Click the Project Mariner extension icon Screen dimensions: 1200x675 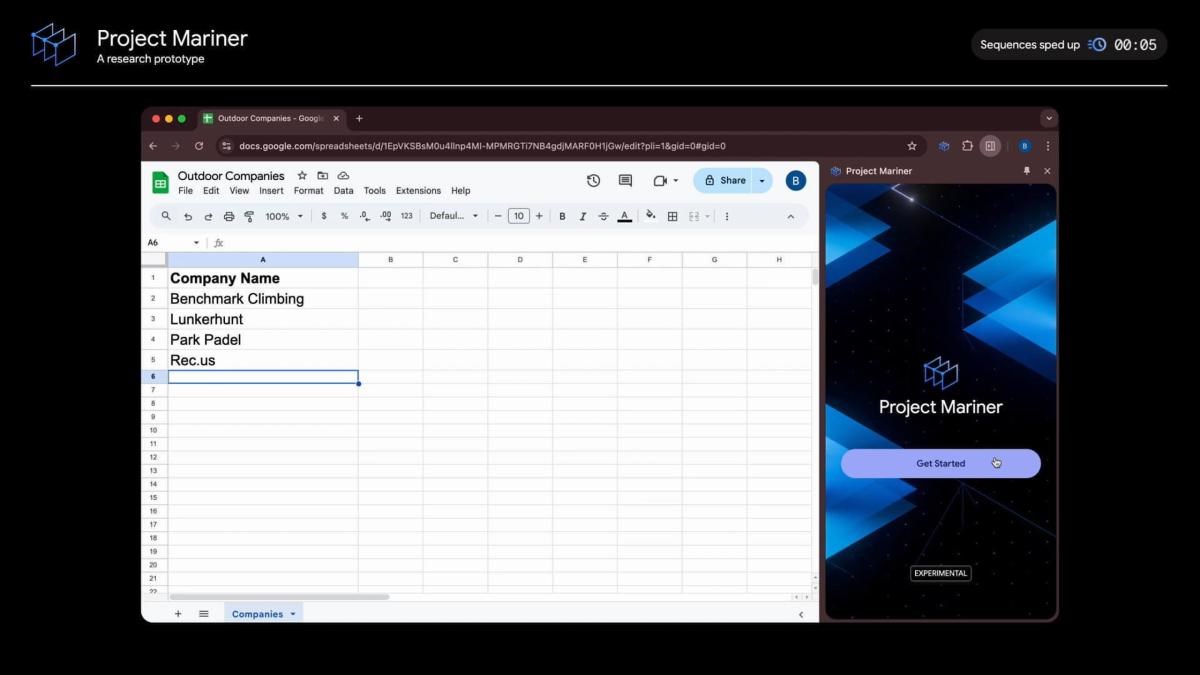click(943, 146)
